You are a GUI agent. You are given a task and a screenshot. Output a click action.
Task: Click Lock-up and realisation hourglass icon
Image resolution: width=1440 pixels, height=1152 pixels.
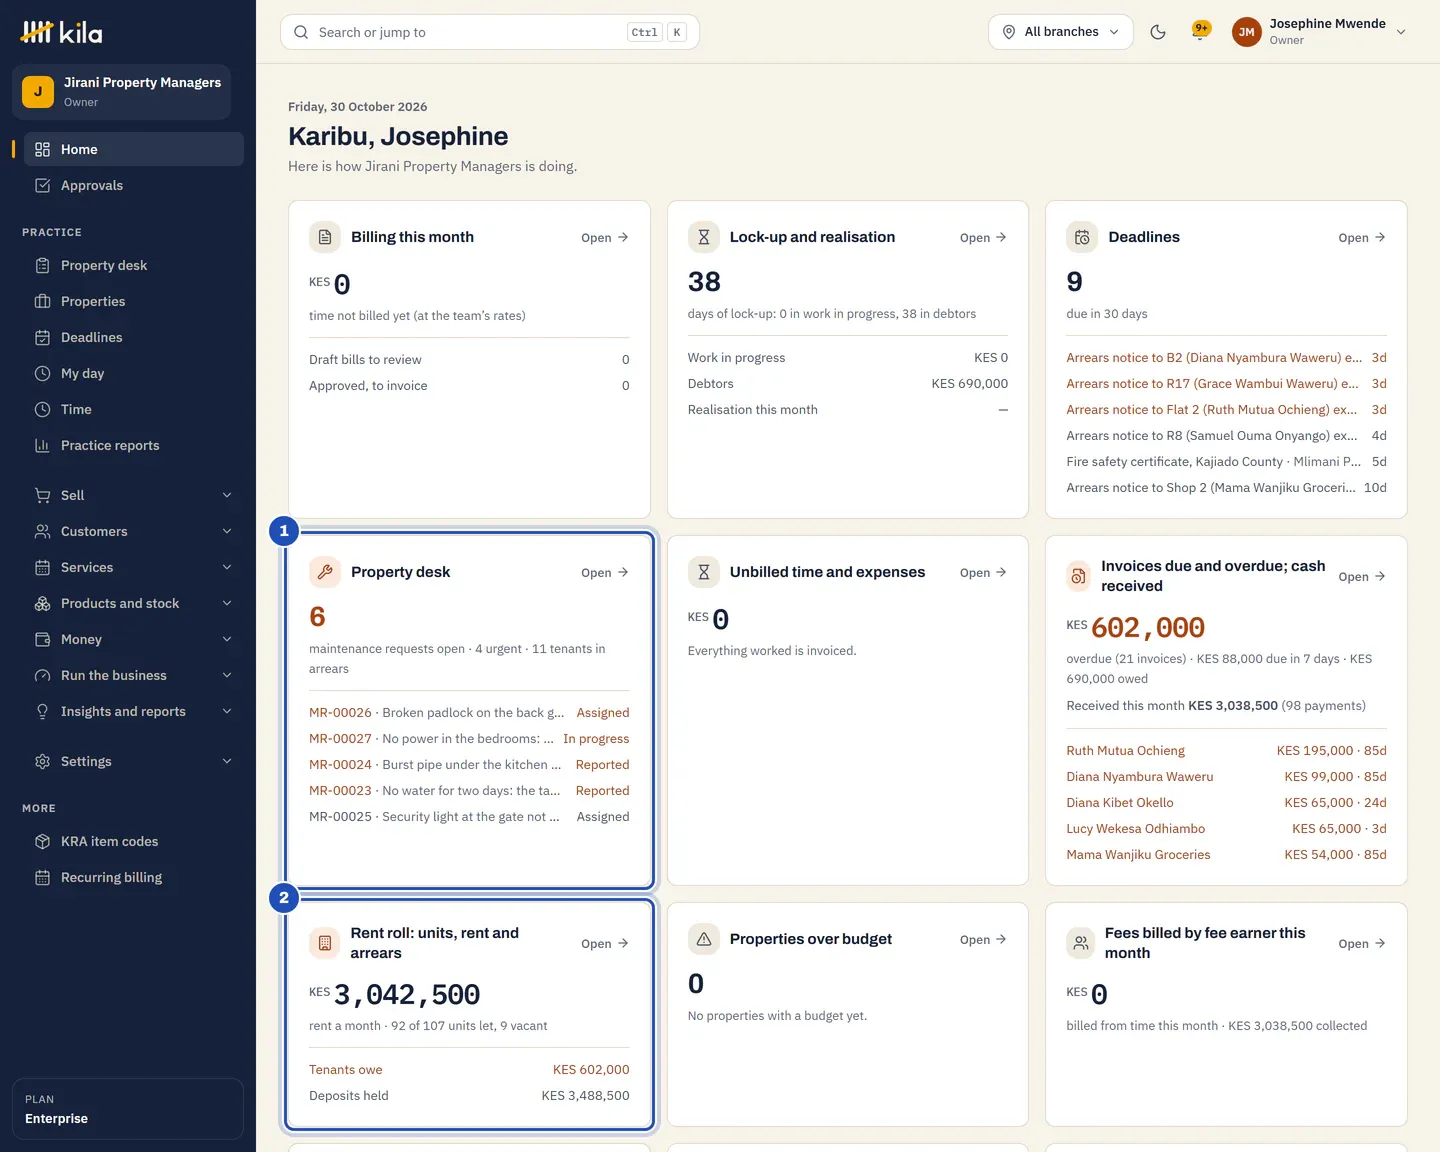coord(704,237)
